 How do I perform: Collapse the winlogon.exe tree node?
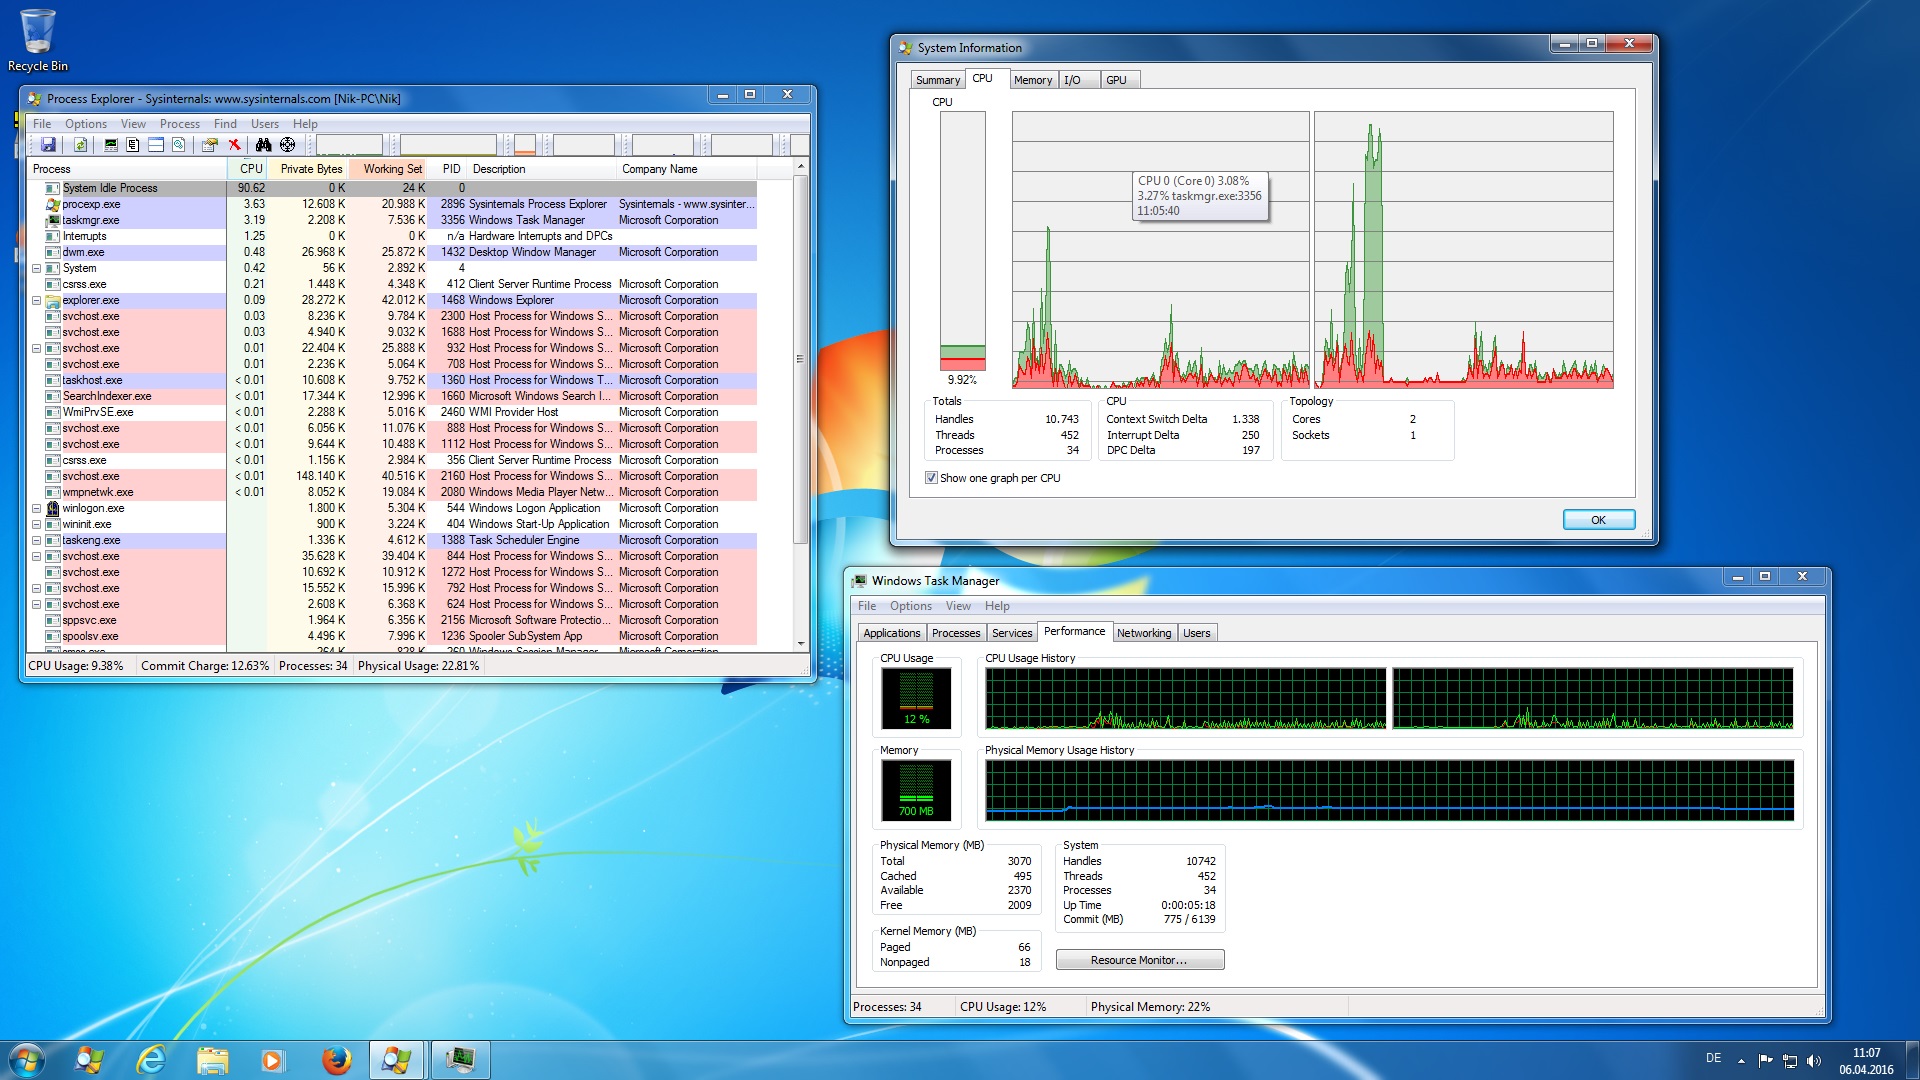[x=37, y=508]
